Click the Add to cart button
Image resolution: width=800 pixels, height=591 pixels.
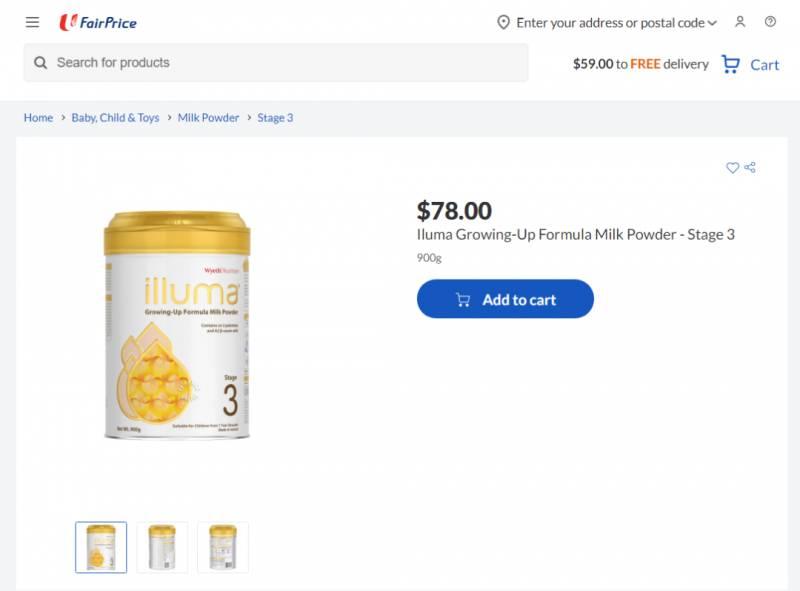(x=505, y=299)
